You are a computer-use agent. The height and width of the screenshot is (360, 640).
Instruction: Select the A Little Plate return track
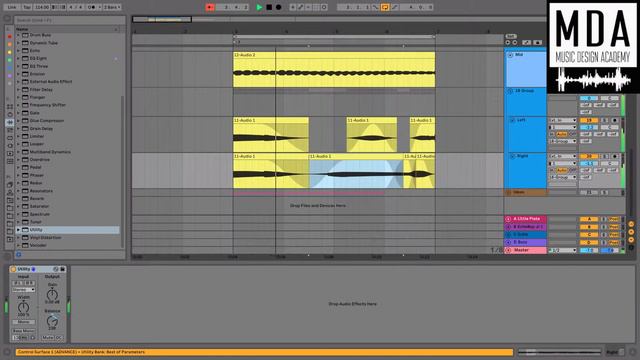(525, 219)
